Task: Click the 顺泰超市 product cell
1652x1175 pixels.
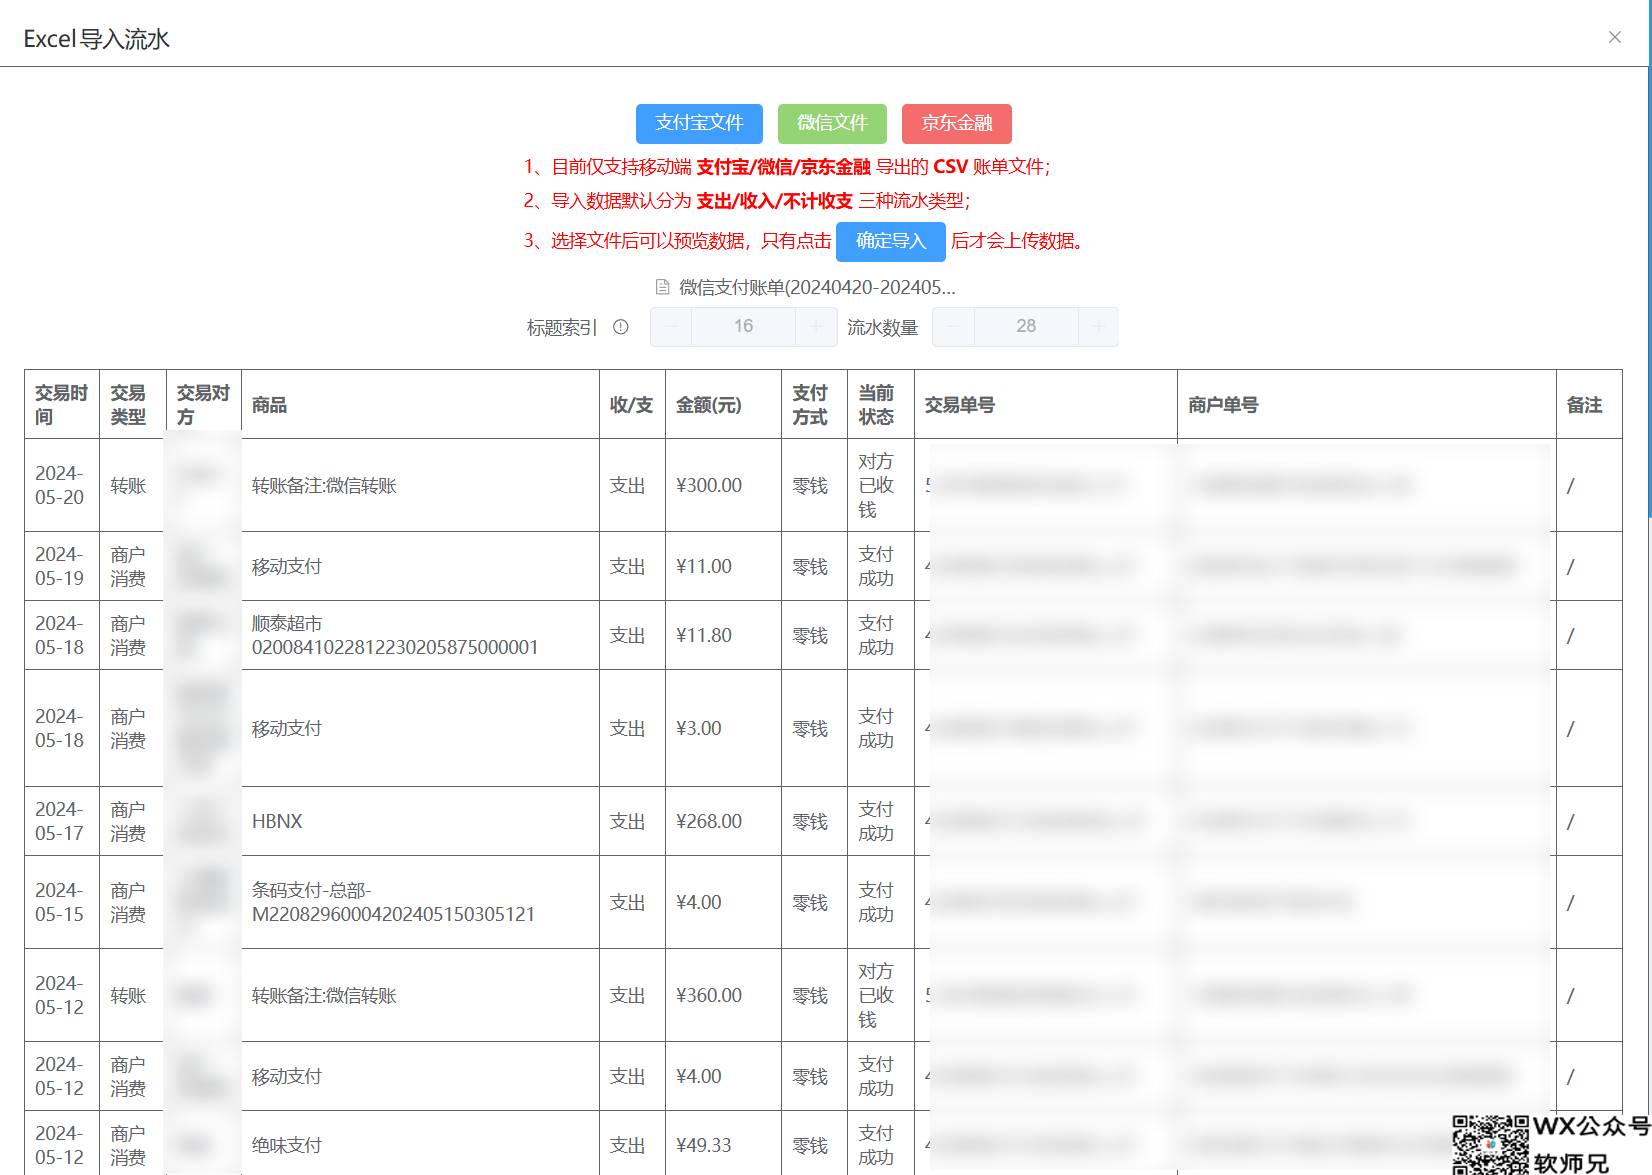Action: point(420,635)
